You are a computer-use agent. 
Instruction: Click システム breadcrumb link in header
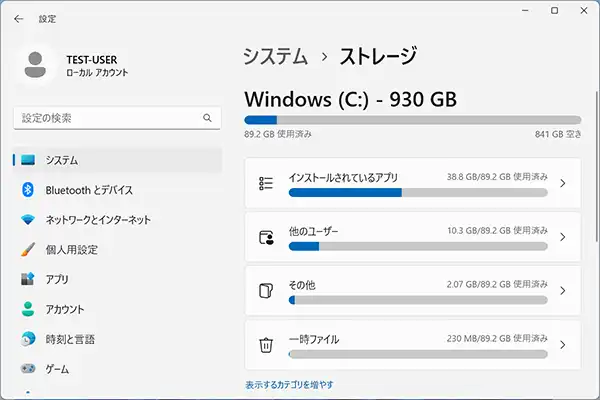[275, 57]
